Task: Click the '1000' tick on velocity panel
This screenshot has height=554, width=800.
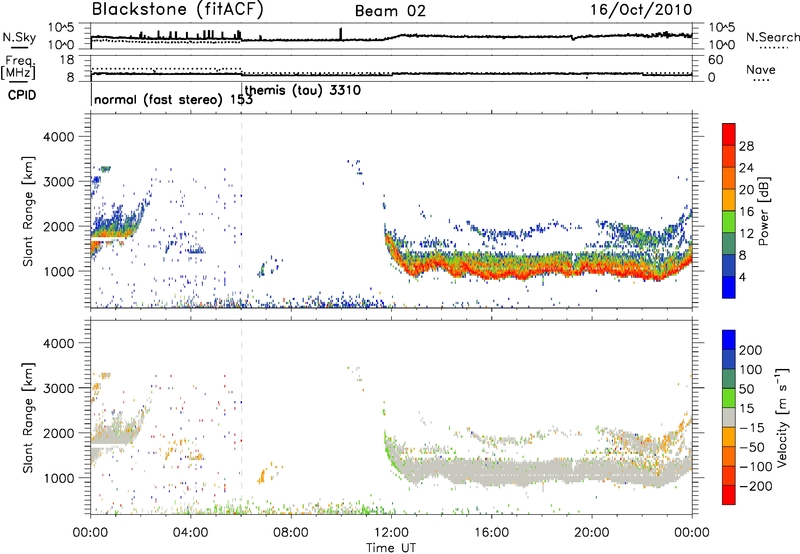Action: tap(59, 478)
